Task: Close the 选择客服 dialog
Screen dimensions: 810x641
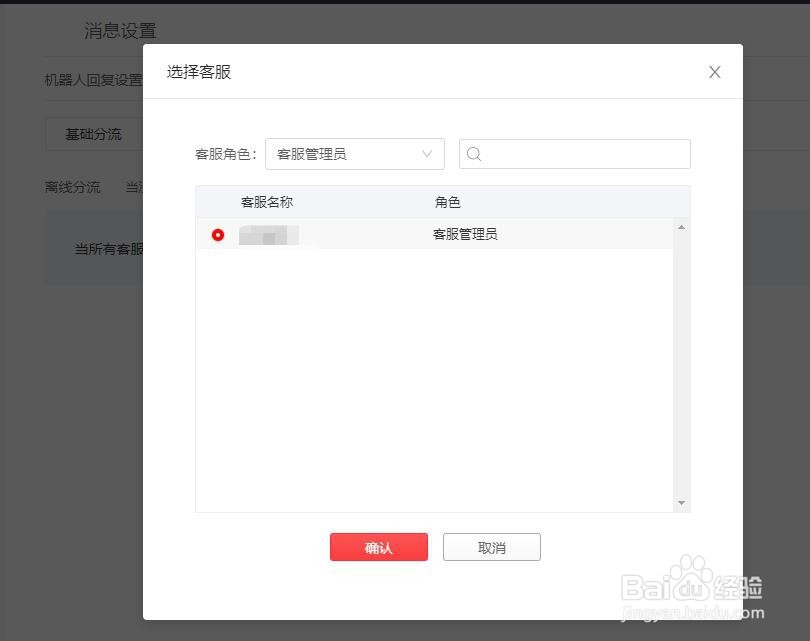Action: pyautogui.click(x=714, y=72)
